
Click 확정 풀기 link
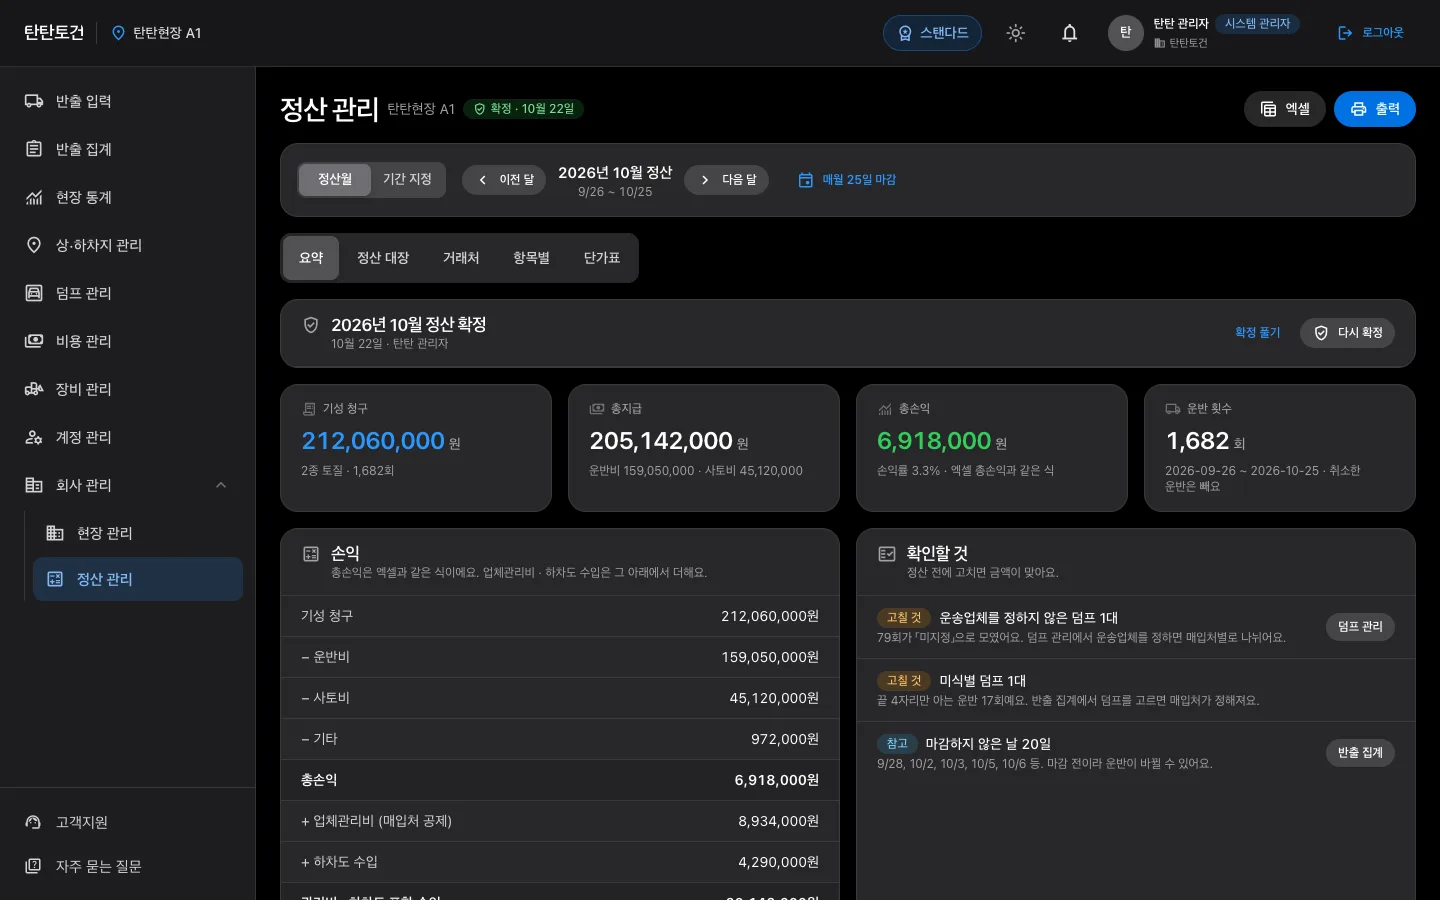point(1257,333)
